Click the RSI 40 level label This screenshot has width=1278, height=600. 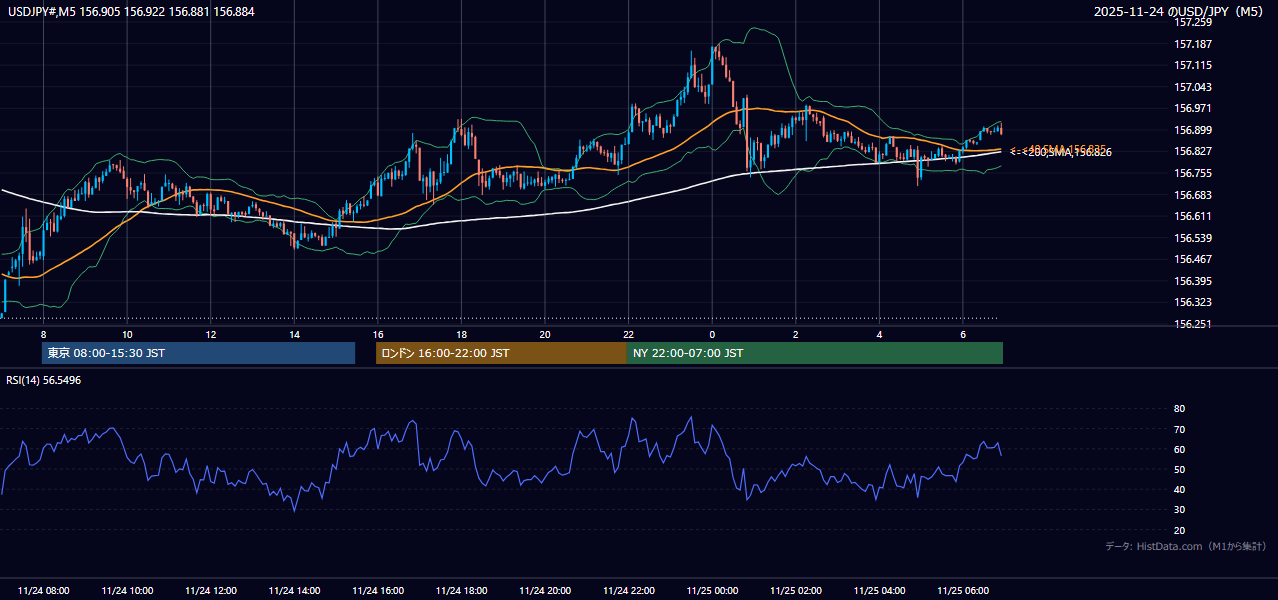pyautogui.click(x=1180, y=489)
